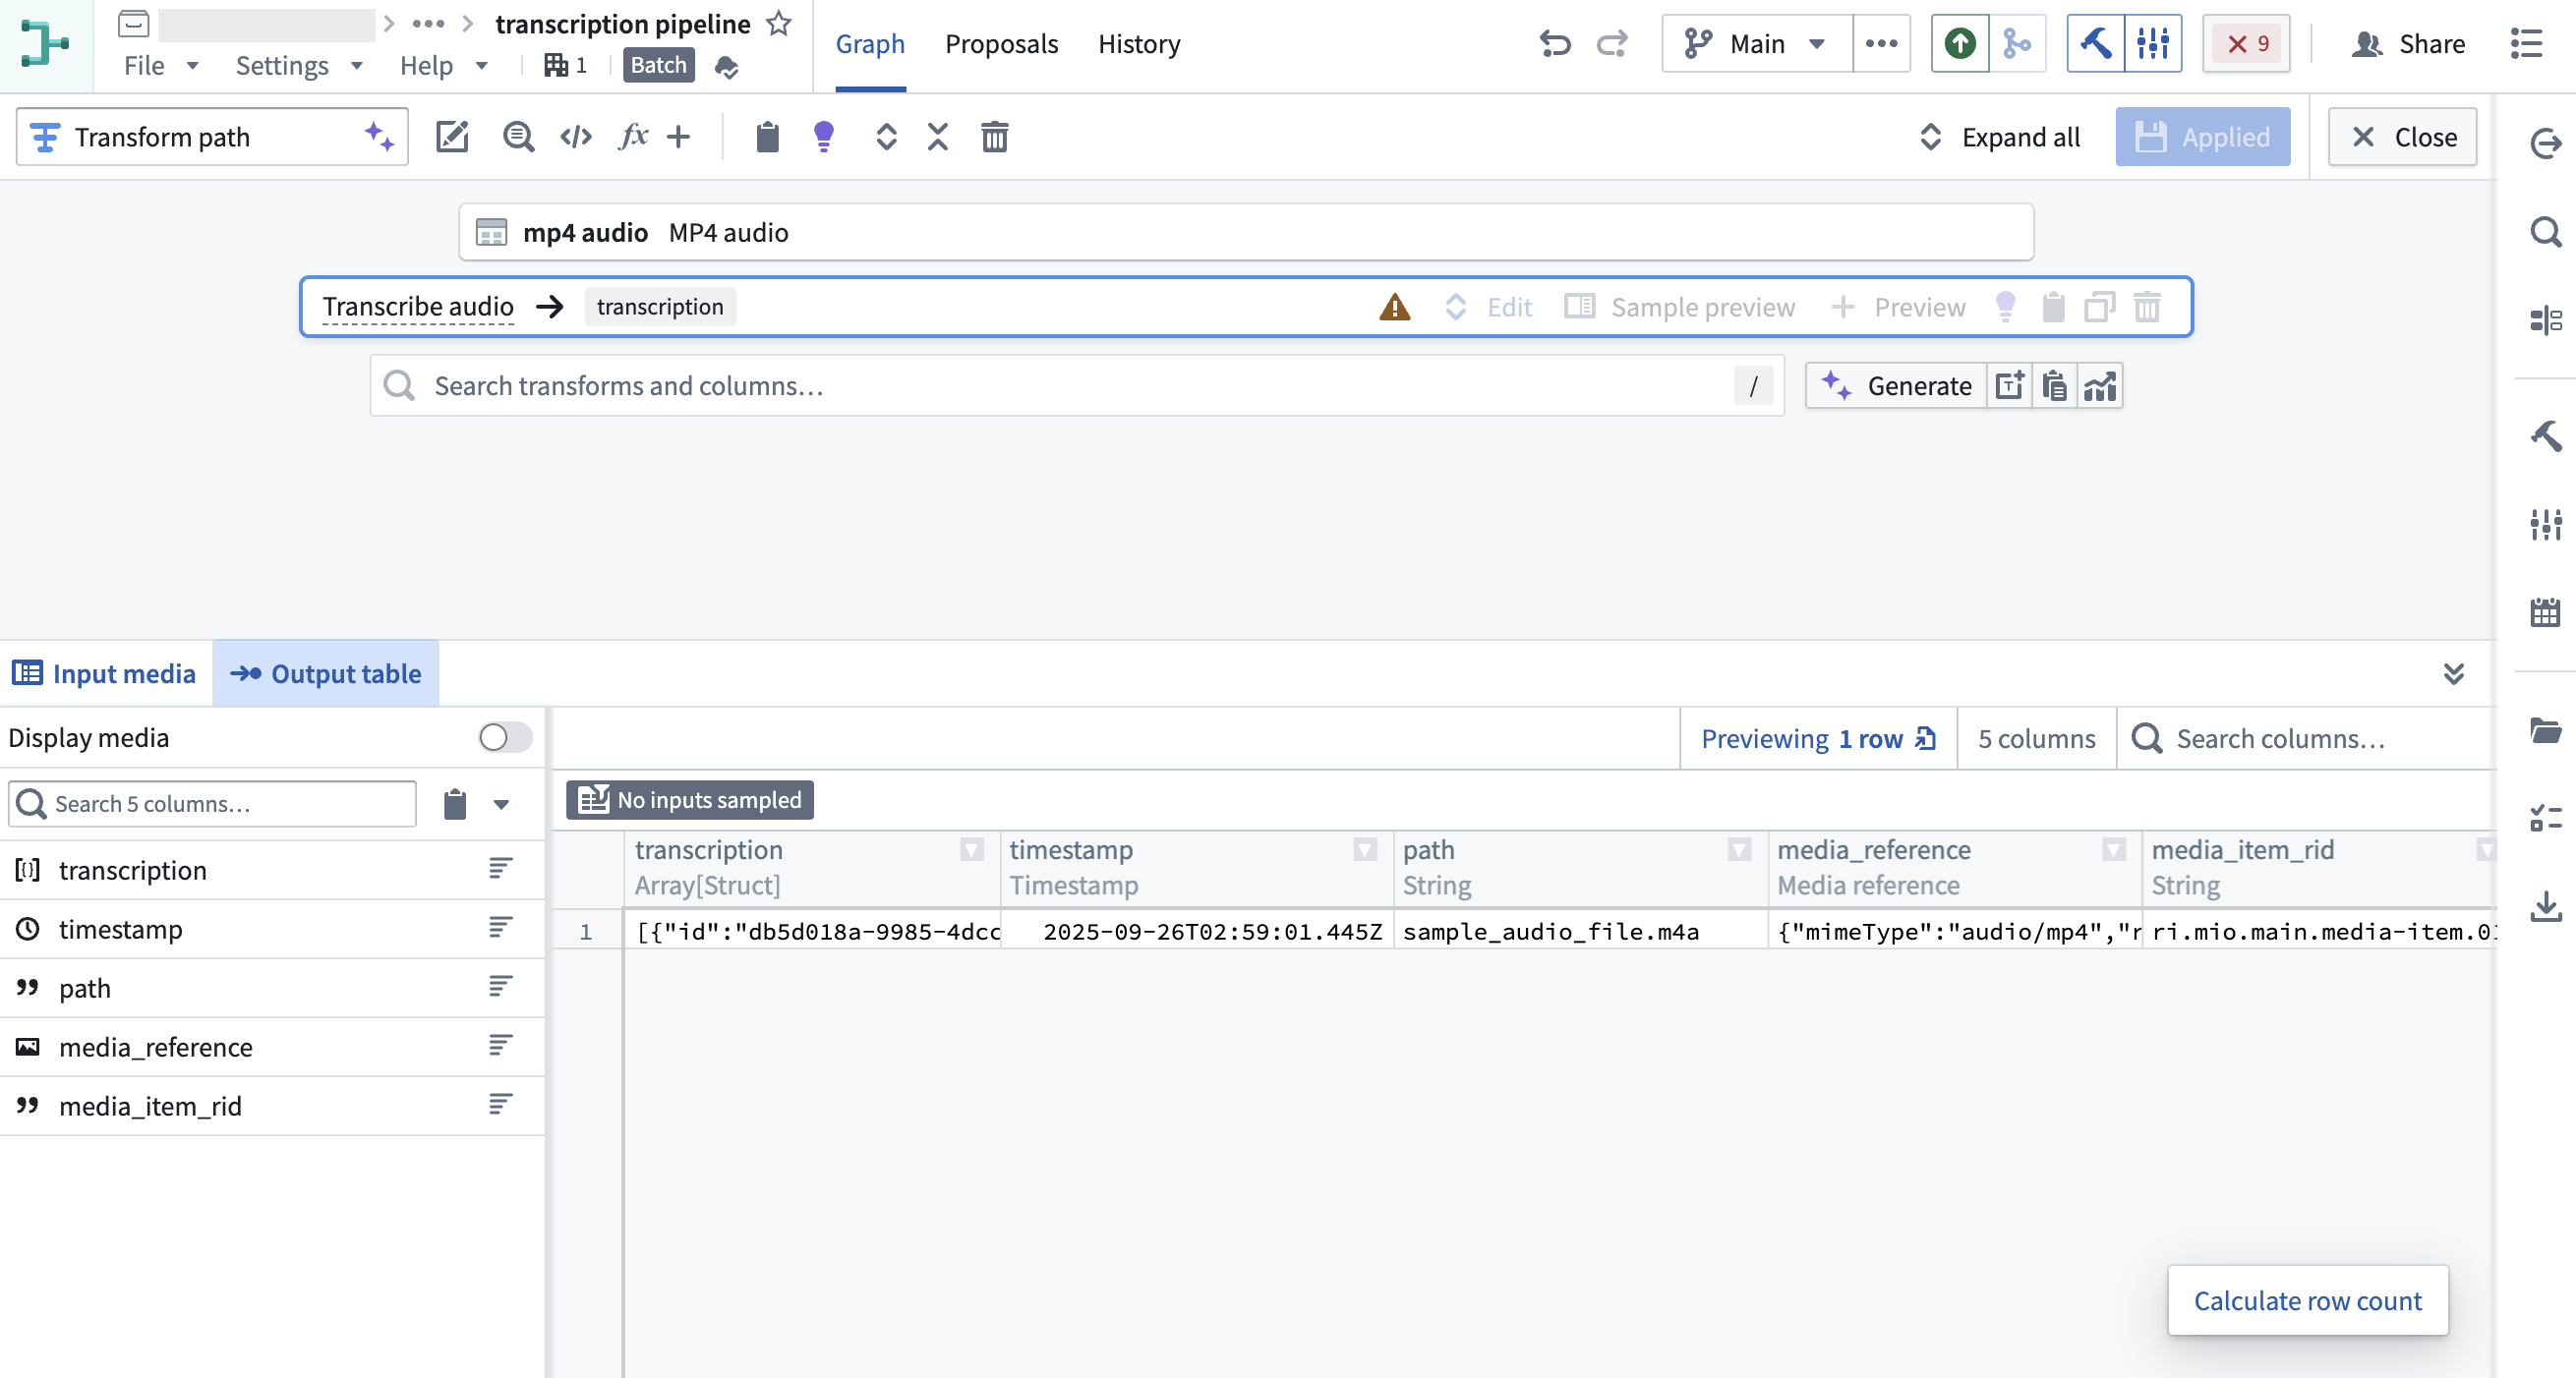Click the sample_audio_file.m4a path cell
The height and width of the screenshot is (1378, 2576).
tap(1580, 932)
